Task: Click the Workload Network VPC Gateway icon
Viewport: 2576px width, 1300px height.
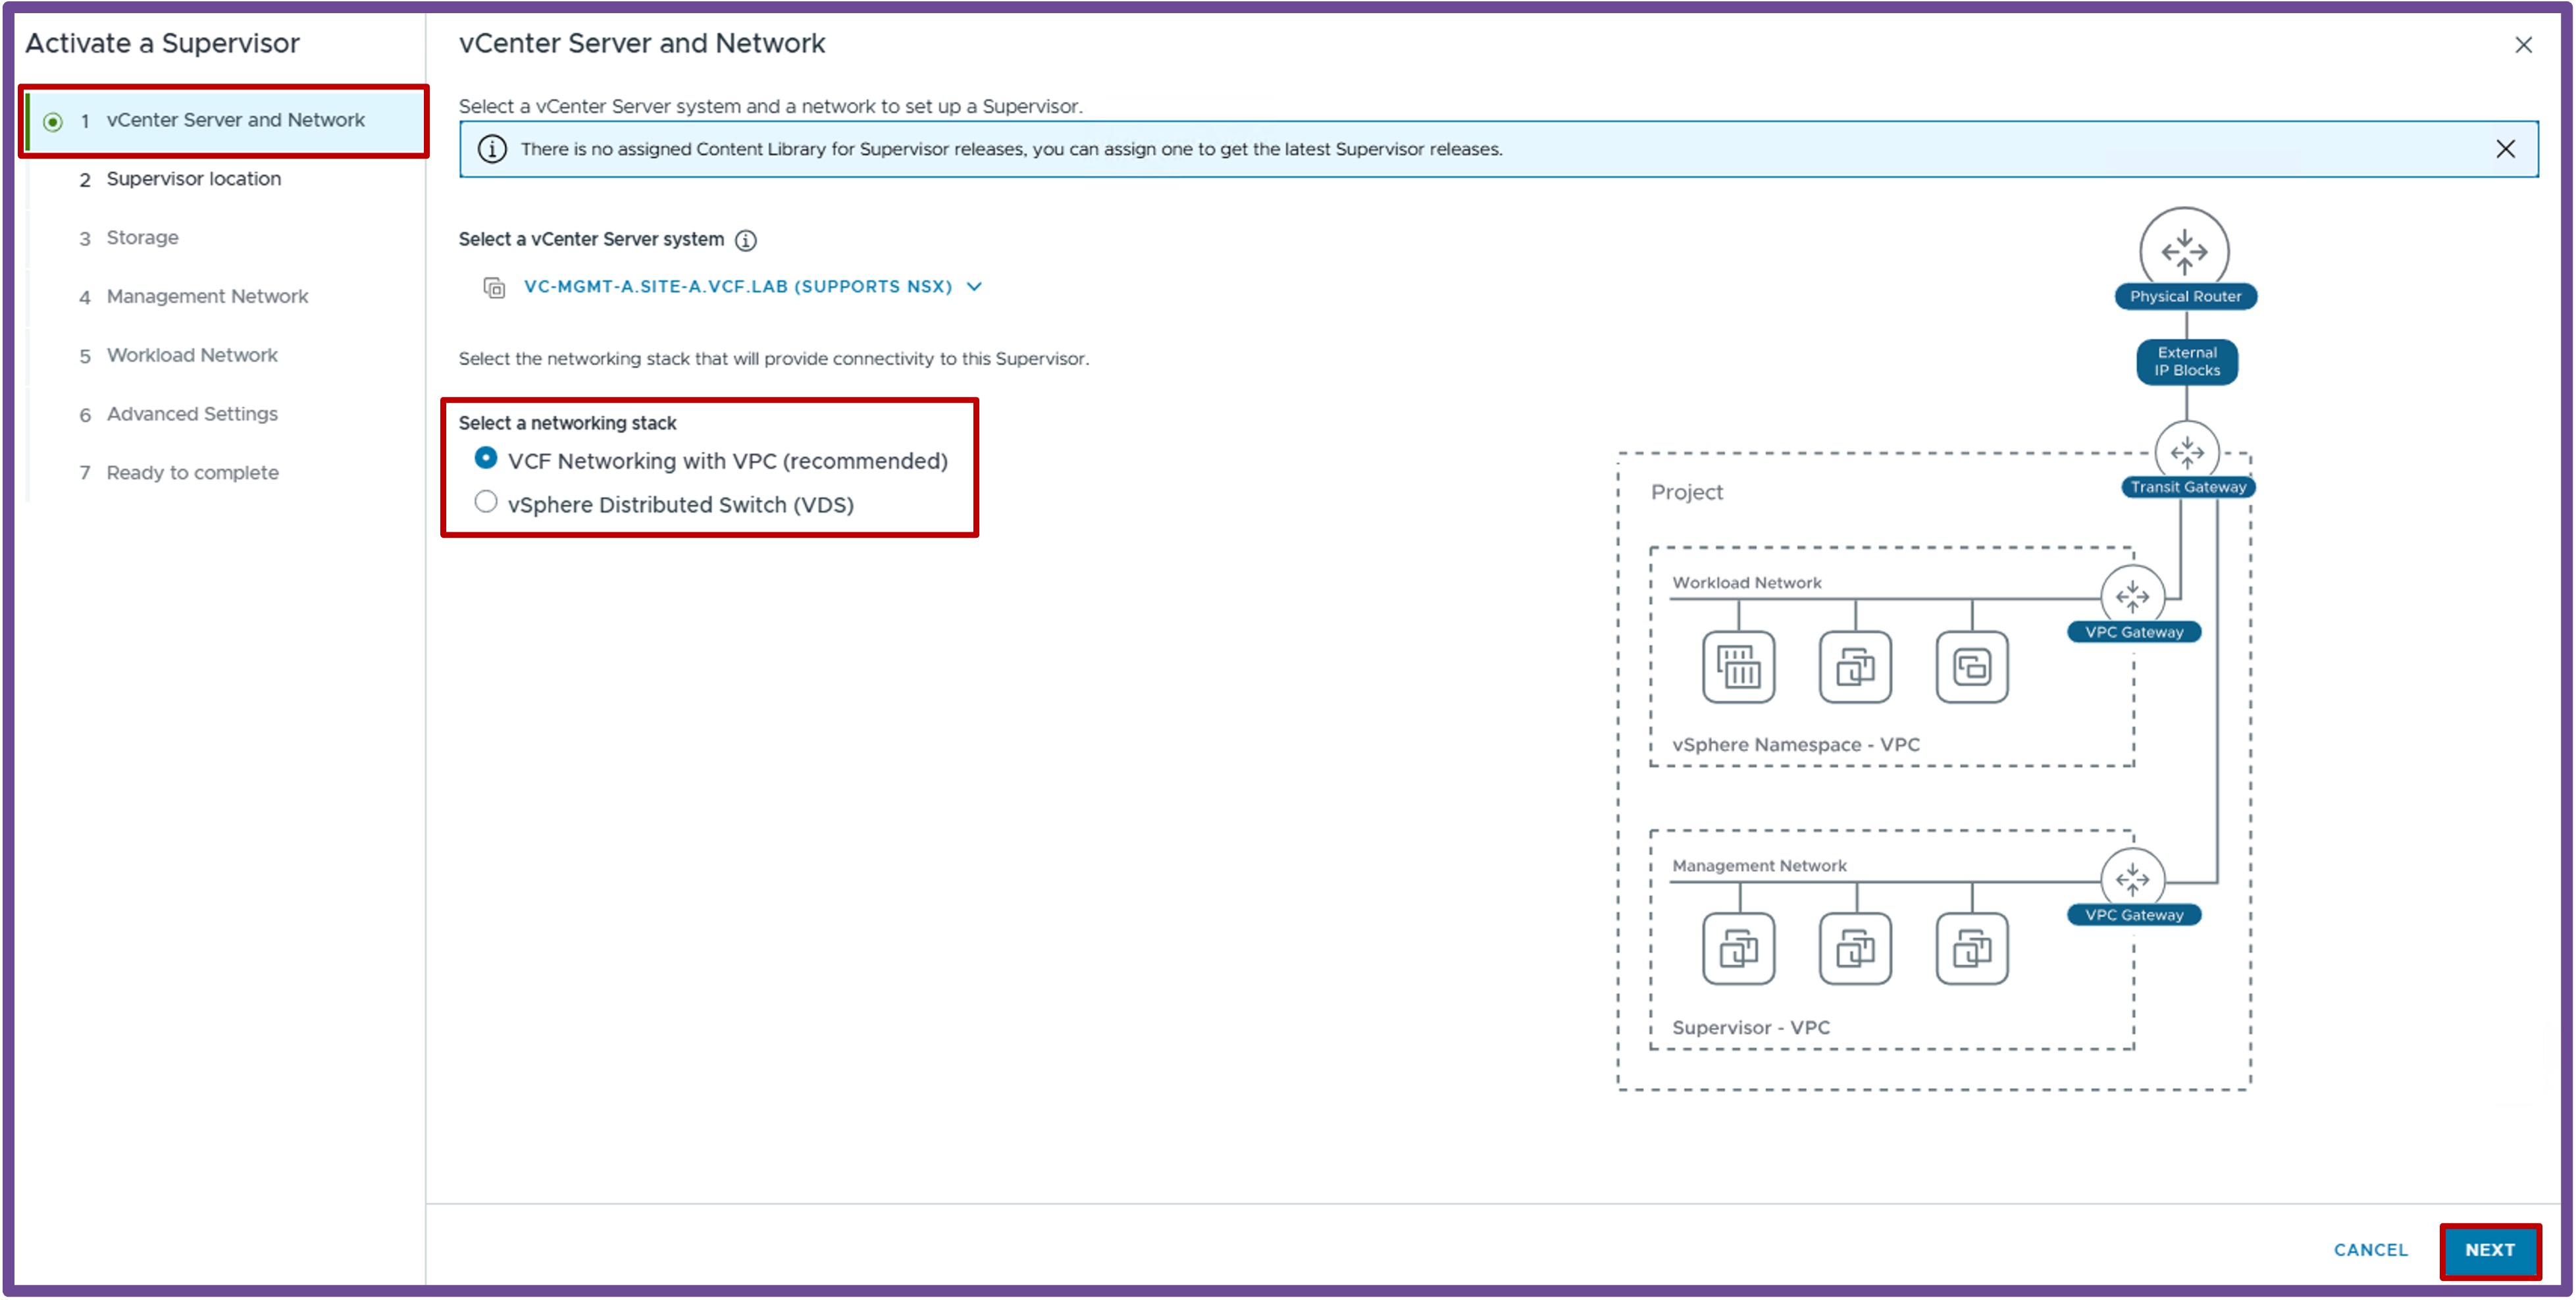Action: coord(2132,596)
